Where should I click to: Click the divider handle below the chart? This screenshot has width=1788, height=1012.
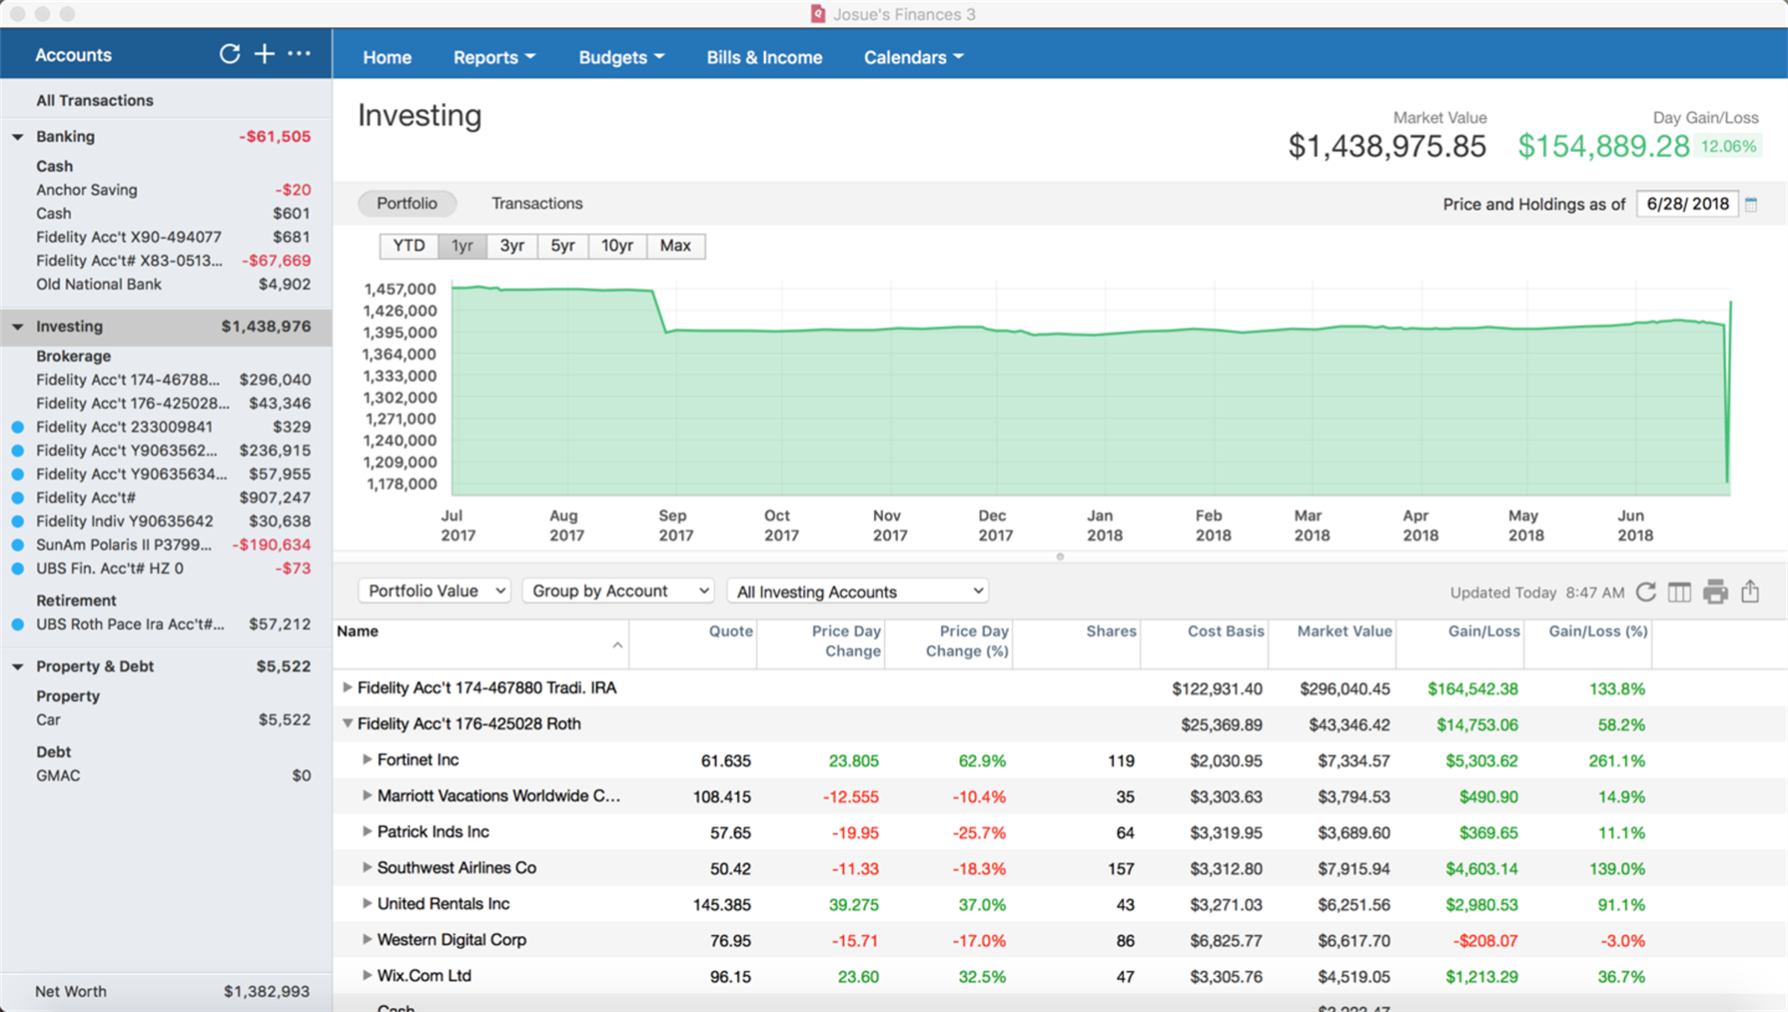(x=1060, y=557)
